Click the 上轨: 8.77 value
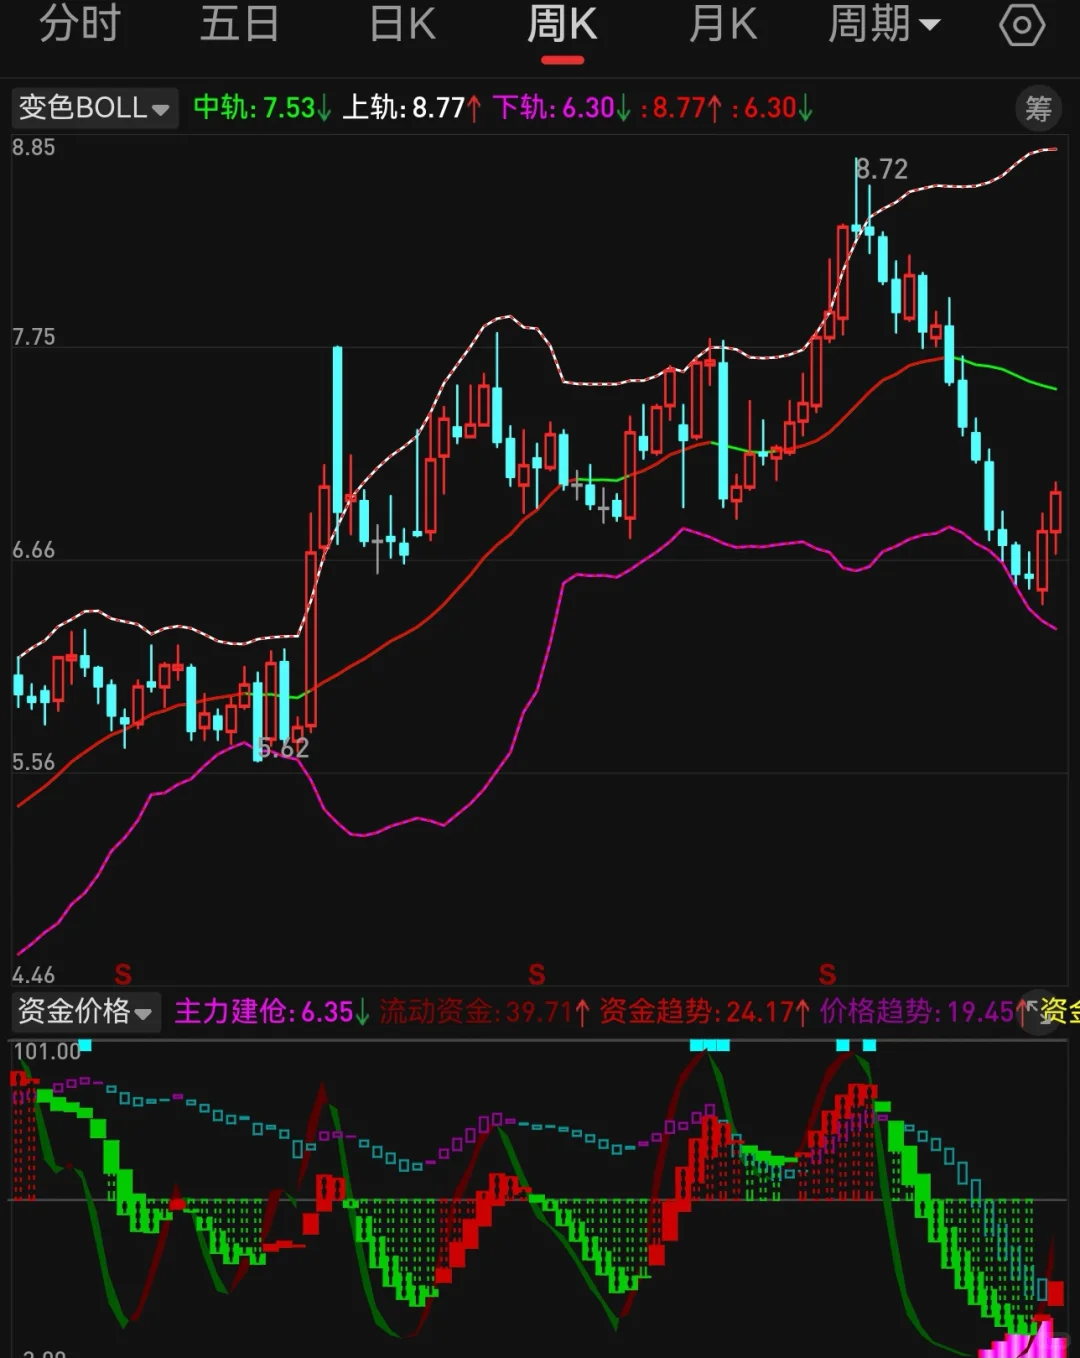Screen dimensions: 1080x1358 tap(412, 107)
